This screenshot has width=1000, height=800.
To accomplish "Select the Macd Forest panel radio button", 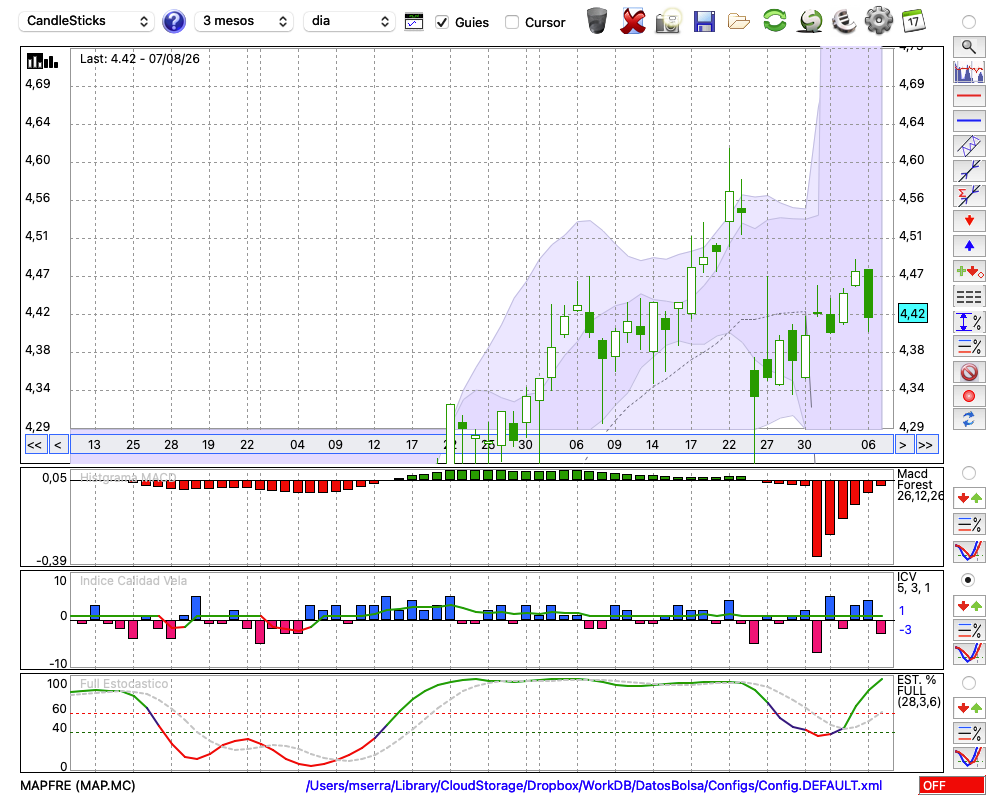I will coord(968,473).
